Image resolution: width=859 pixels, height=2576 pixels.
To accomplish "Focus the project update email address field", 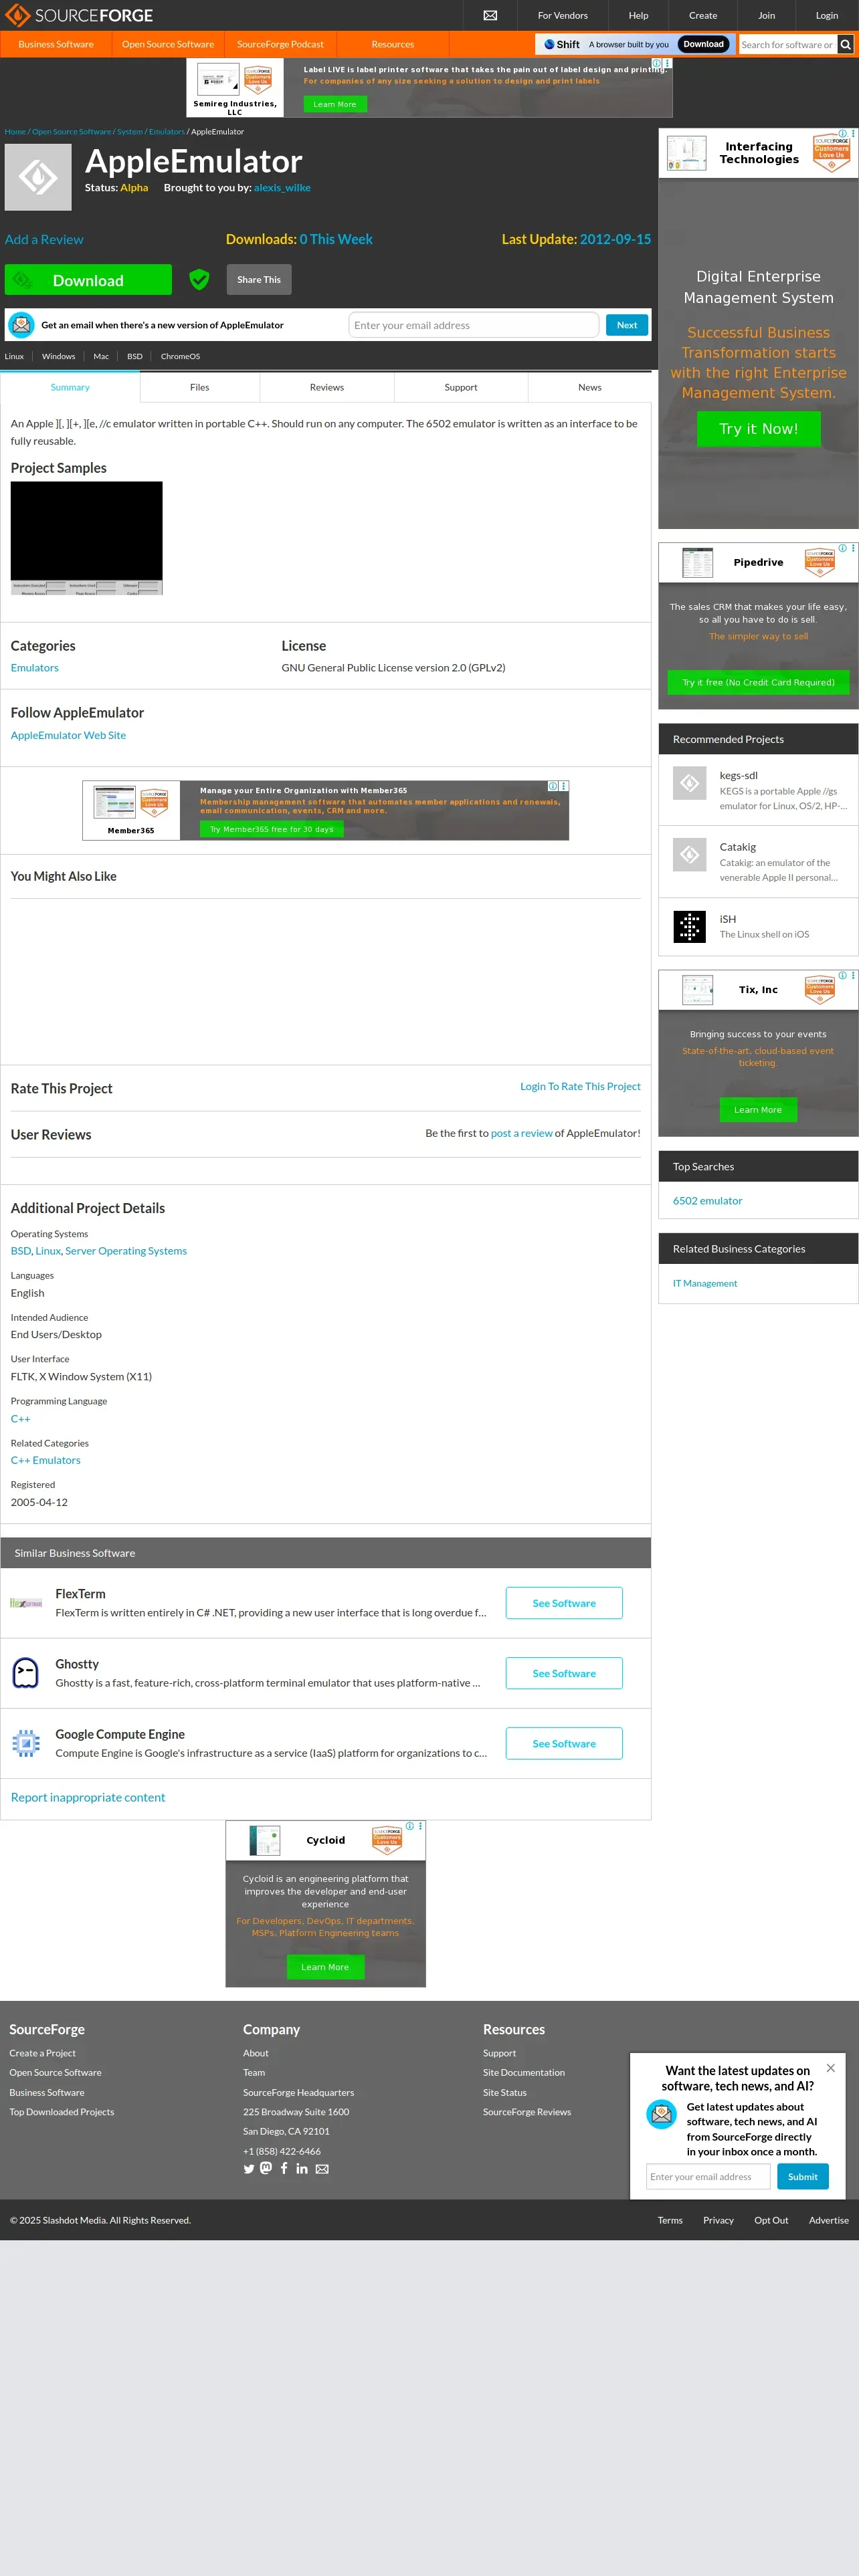I will pyautogui.click(x=474, y=325).
